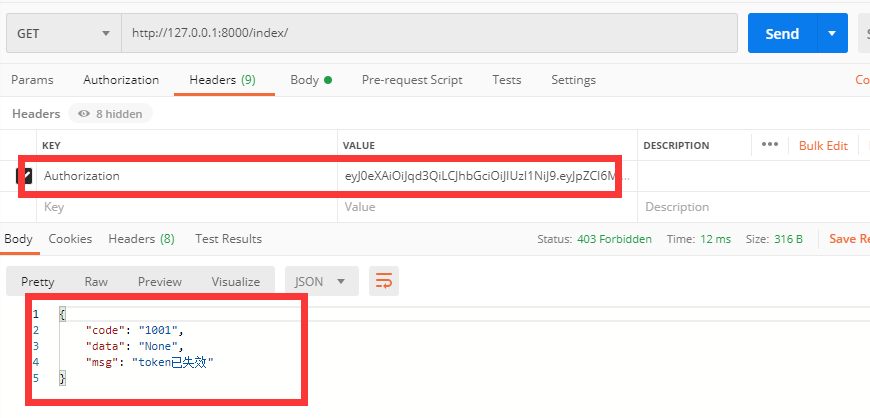Switch to the Tests tab
The image size is (870, 418).
pyautogui.click(x=507, y=80)
